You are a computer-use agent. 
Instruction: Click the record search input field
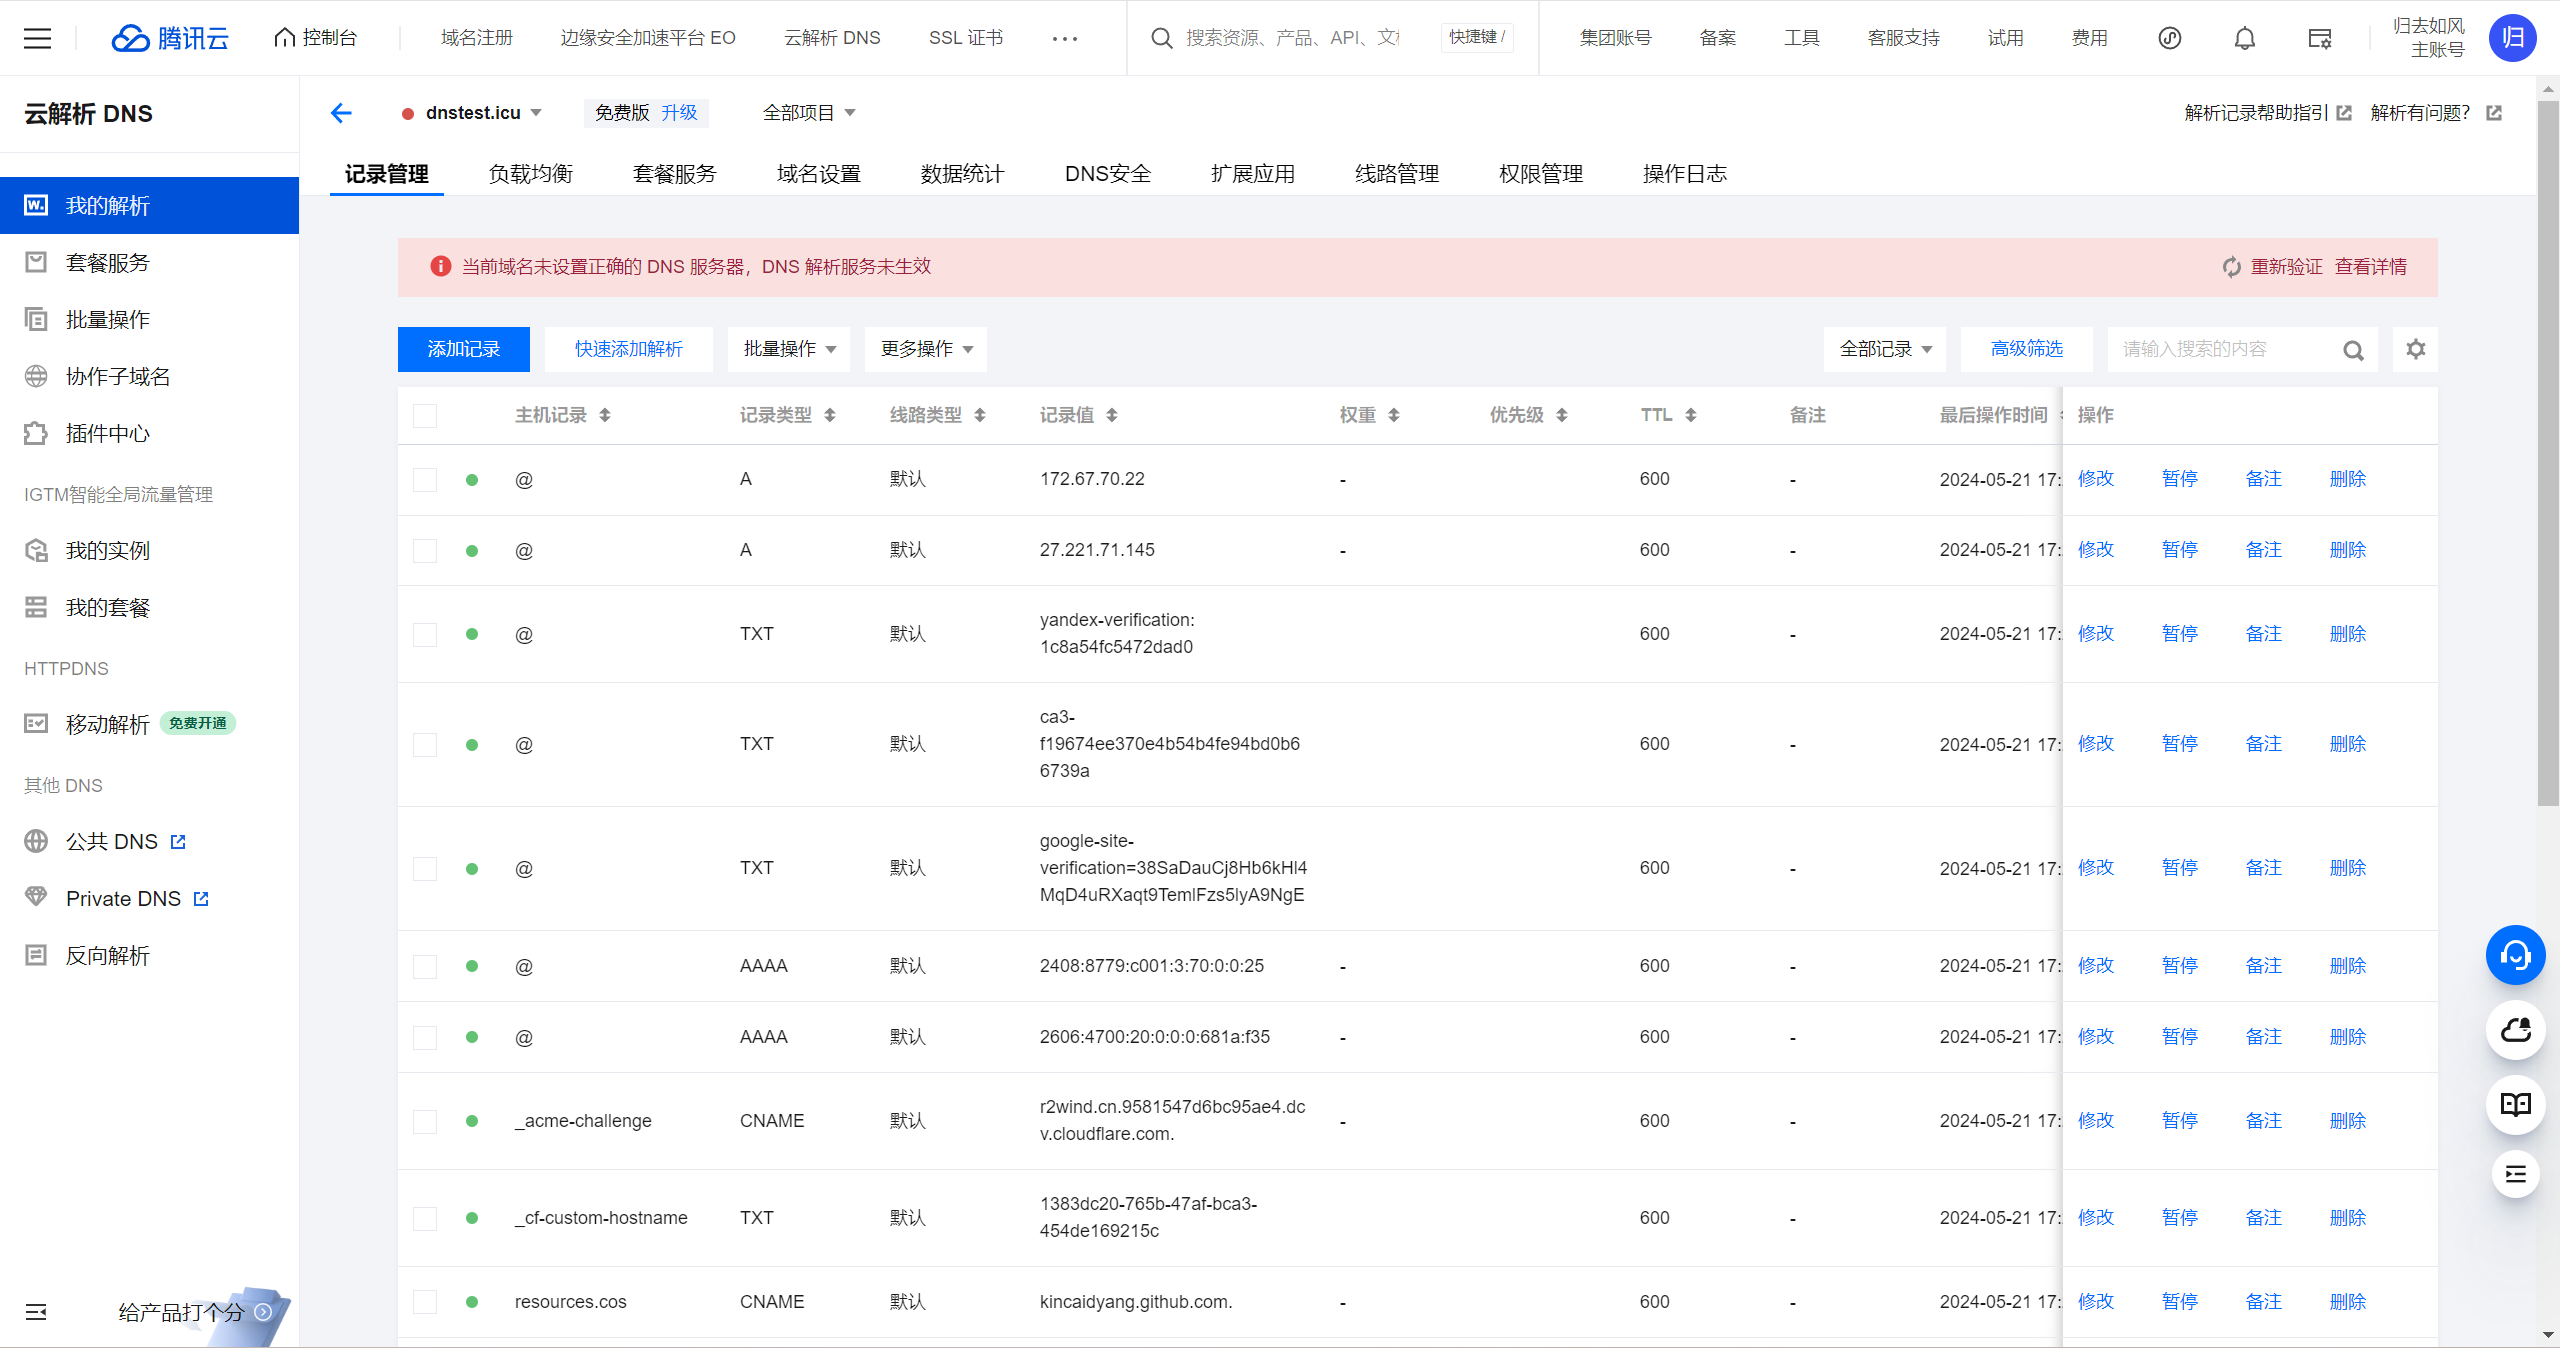point(2220,349)
